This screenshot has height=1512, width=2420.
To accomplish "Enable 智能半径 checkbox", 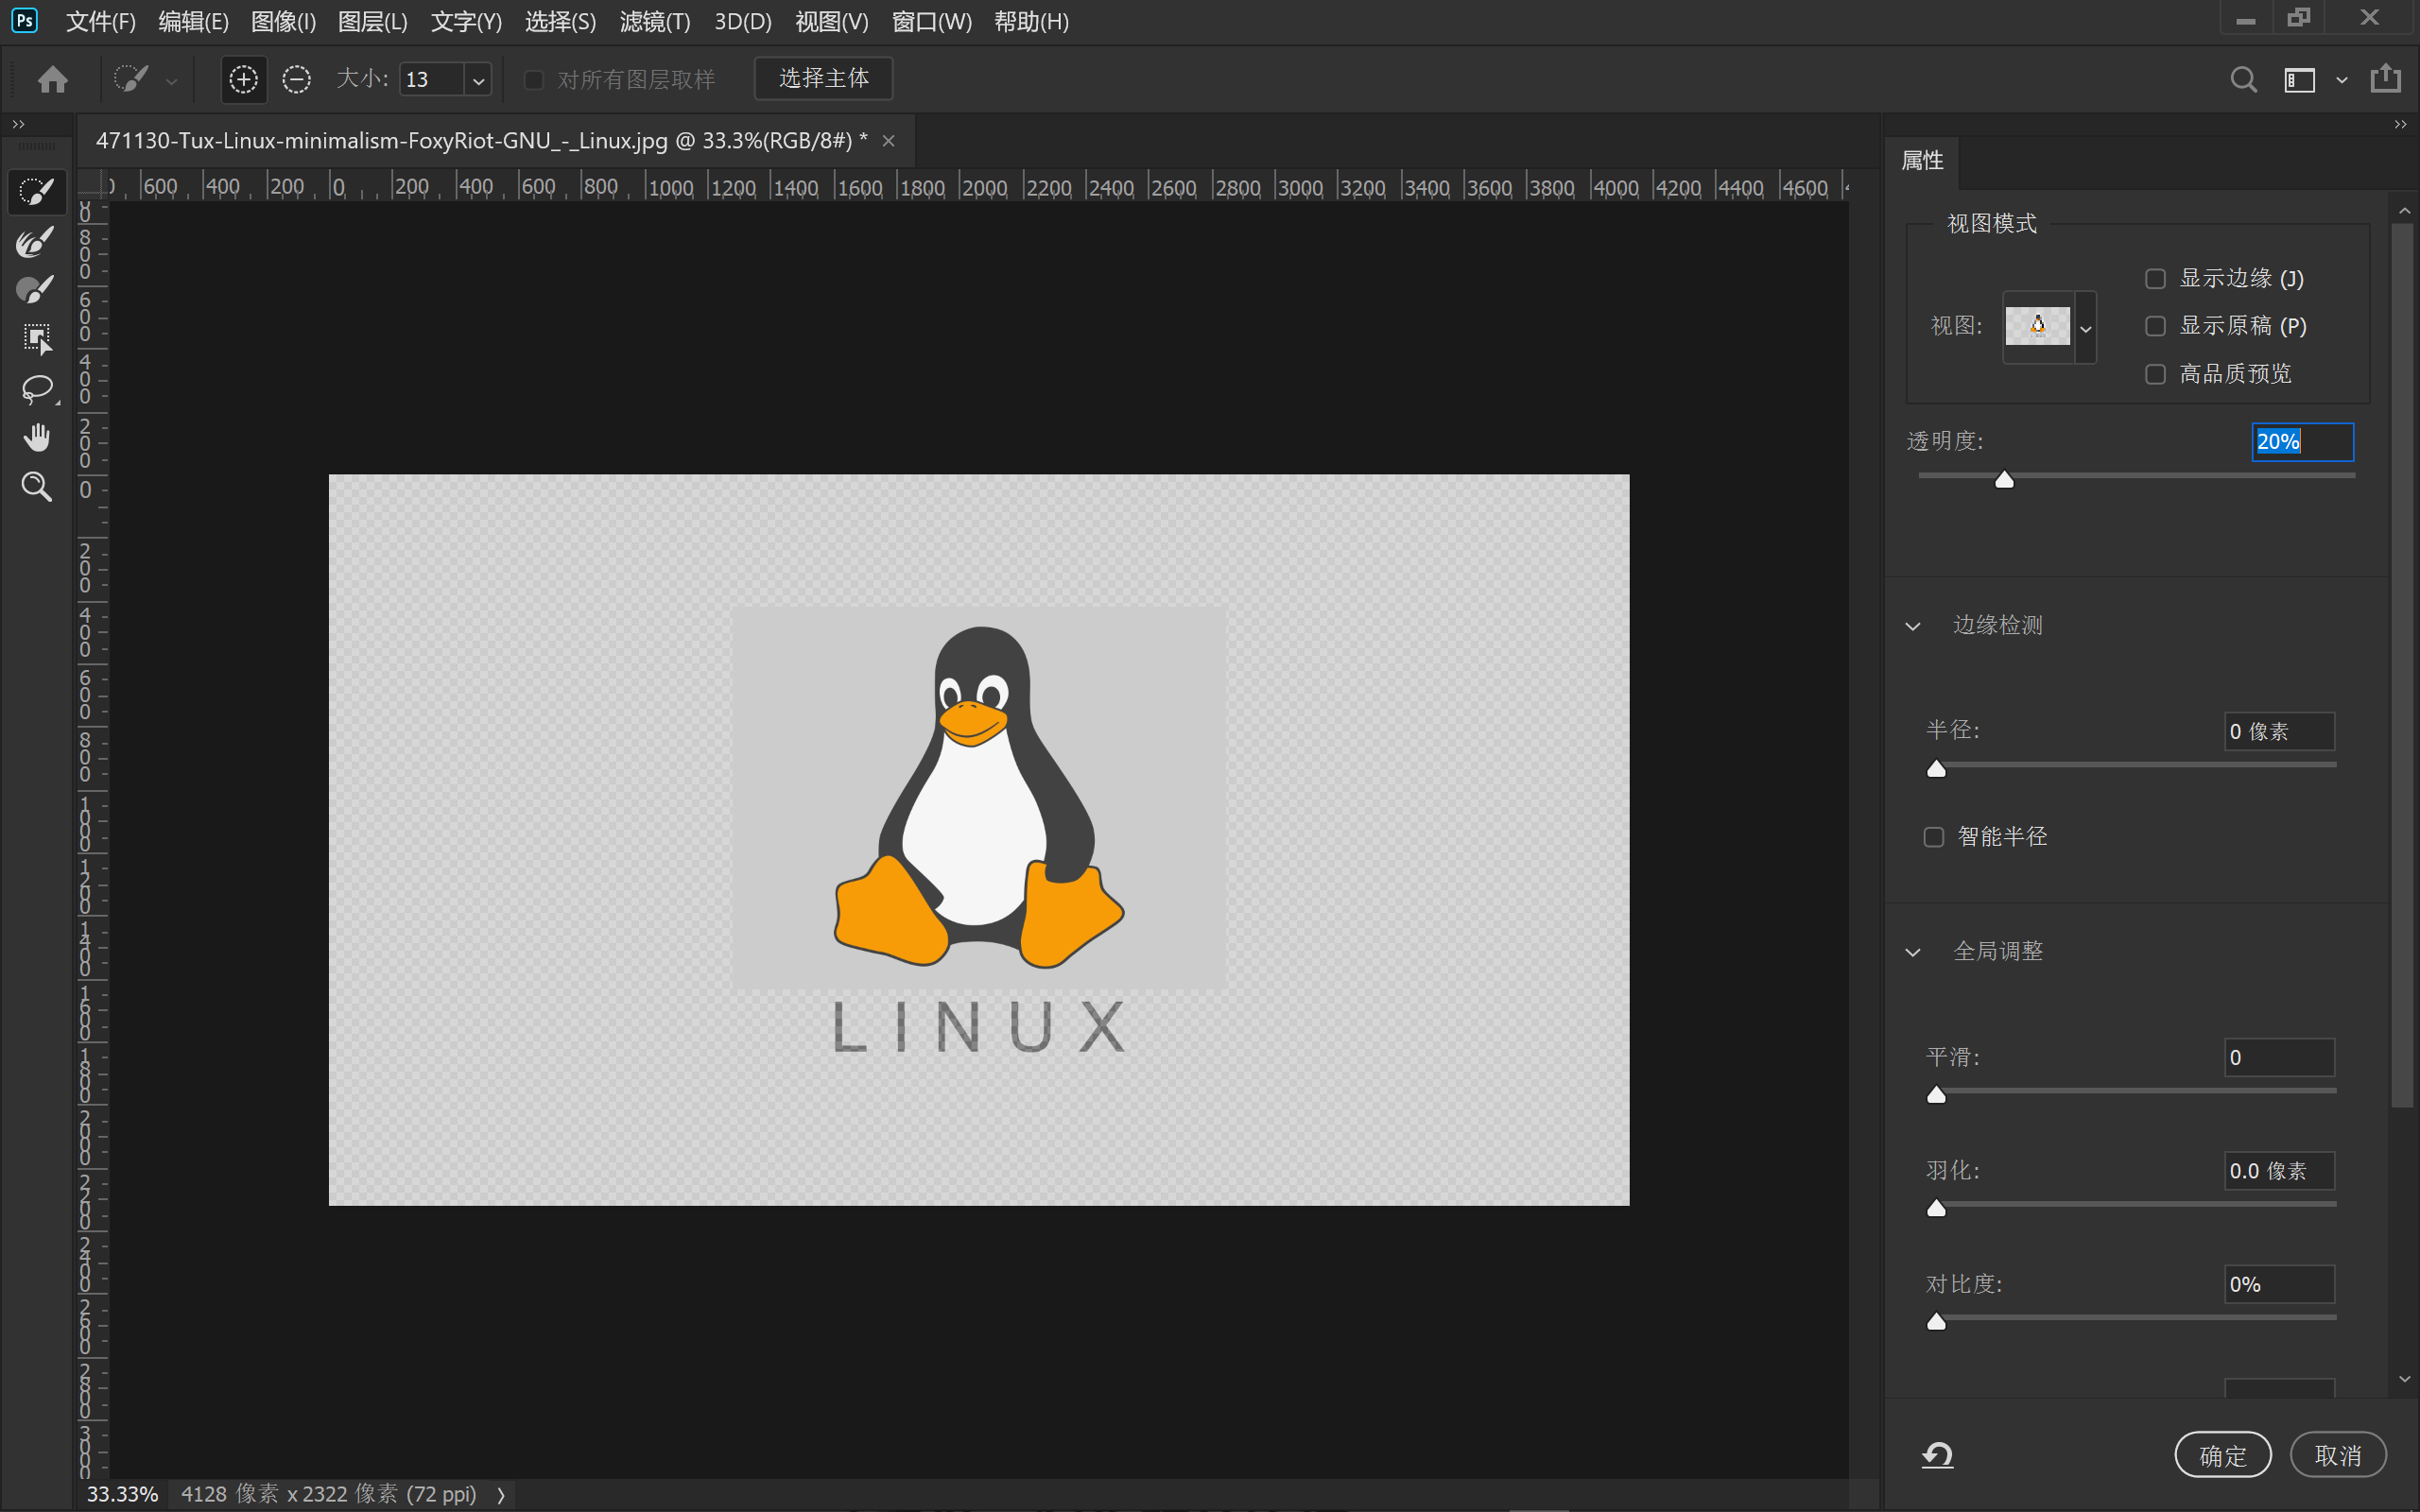I will point(1934,837).
